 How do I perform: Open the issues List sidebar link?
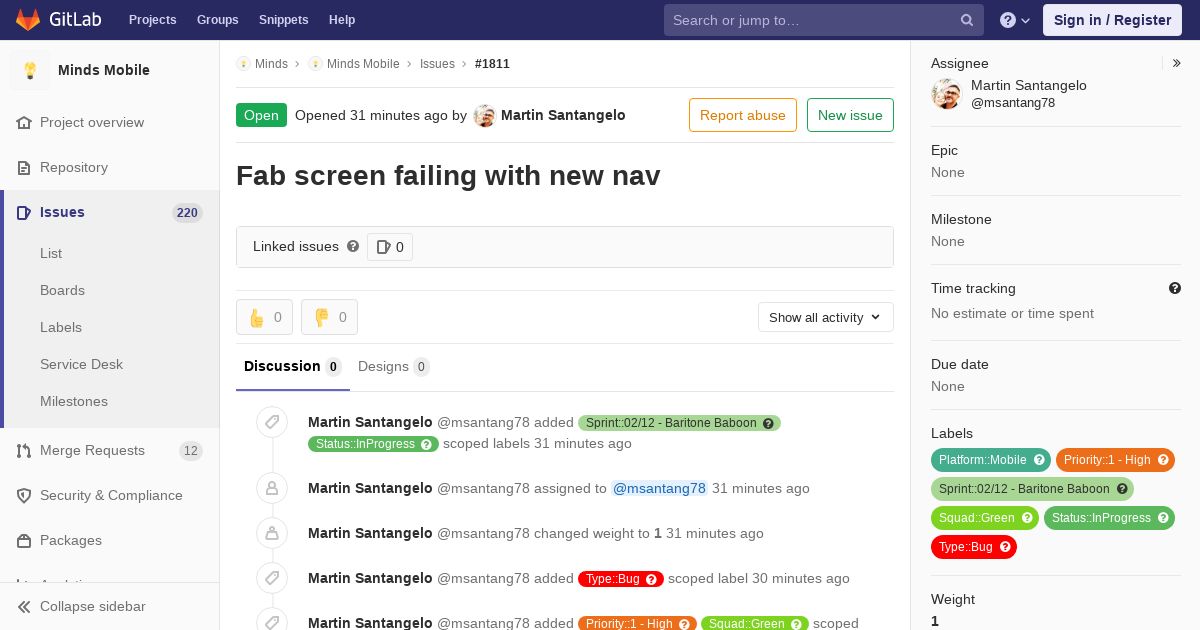pos(51,253)
